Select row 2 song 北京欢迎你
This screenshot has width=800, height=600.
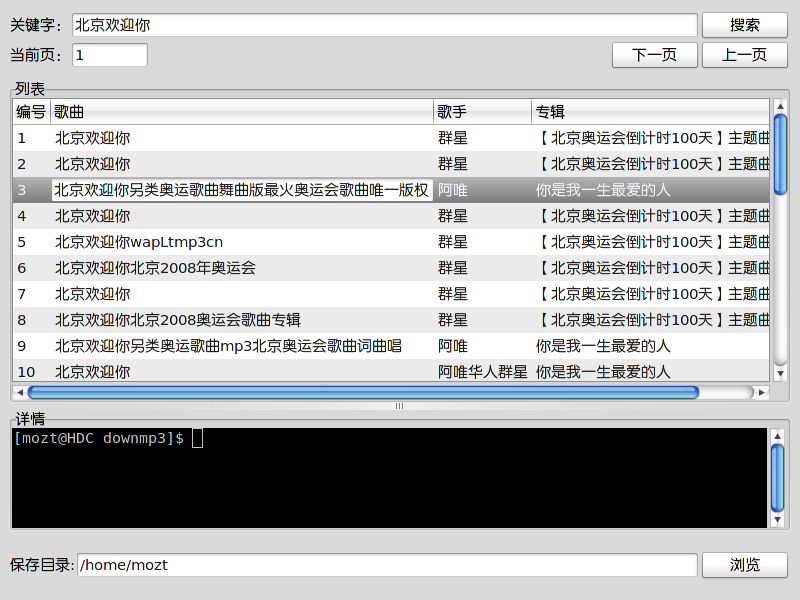click(92, 164)
